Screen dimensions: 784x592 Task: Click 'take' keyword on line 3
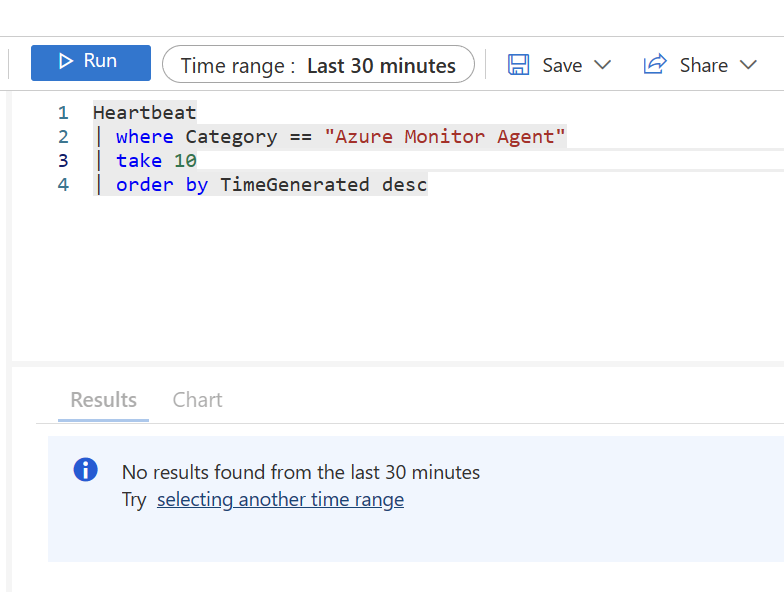tap(139, 160)
